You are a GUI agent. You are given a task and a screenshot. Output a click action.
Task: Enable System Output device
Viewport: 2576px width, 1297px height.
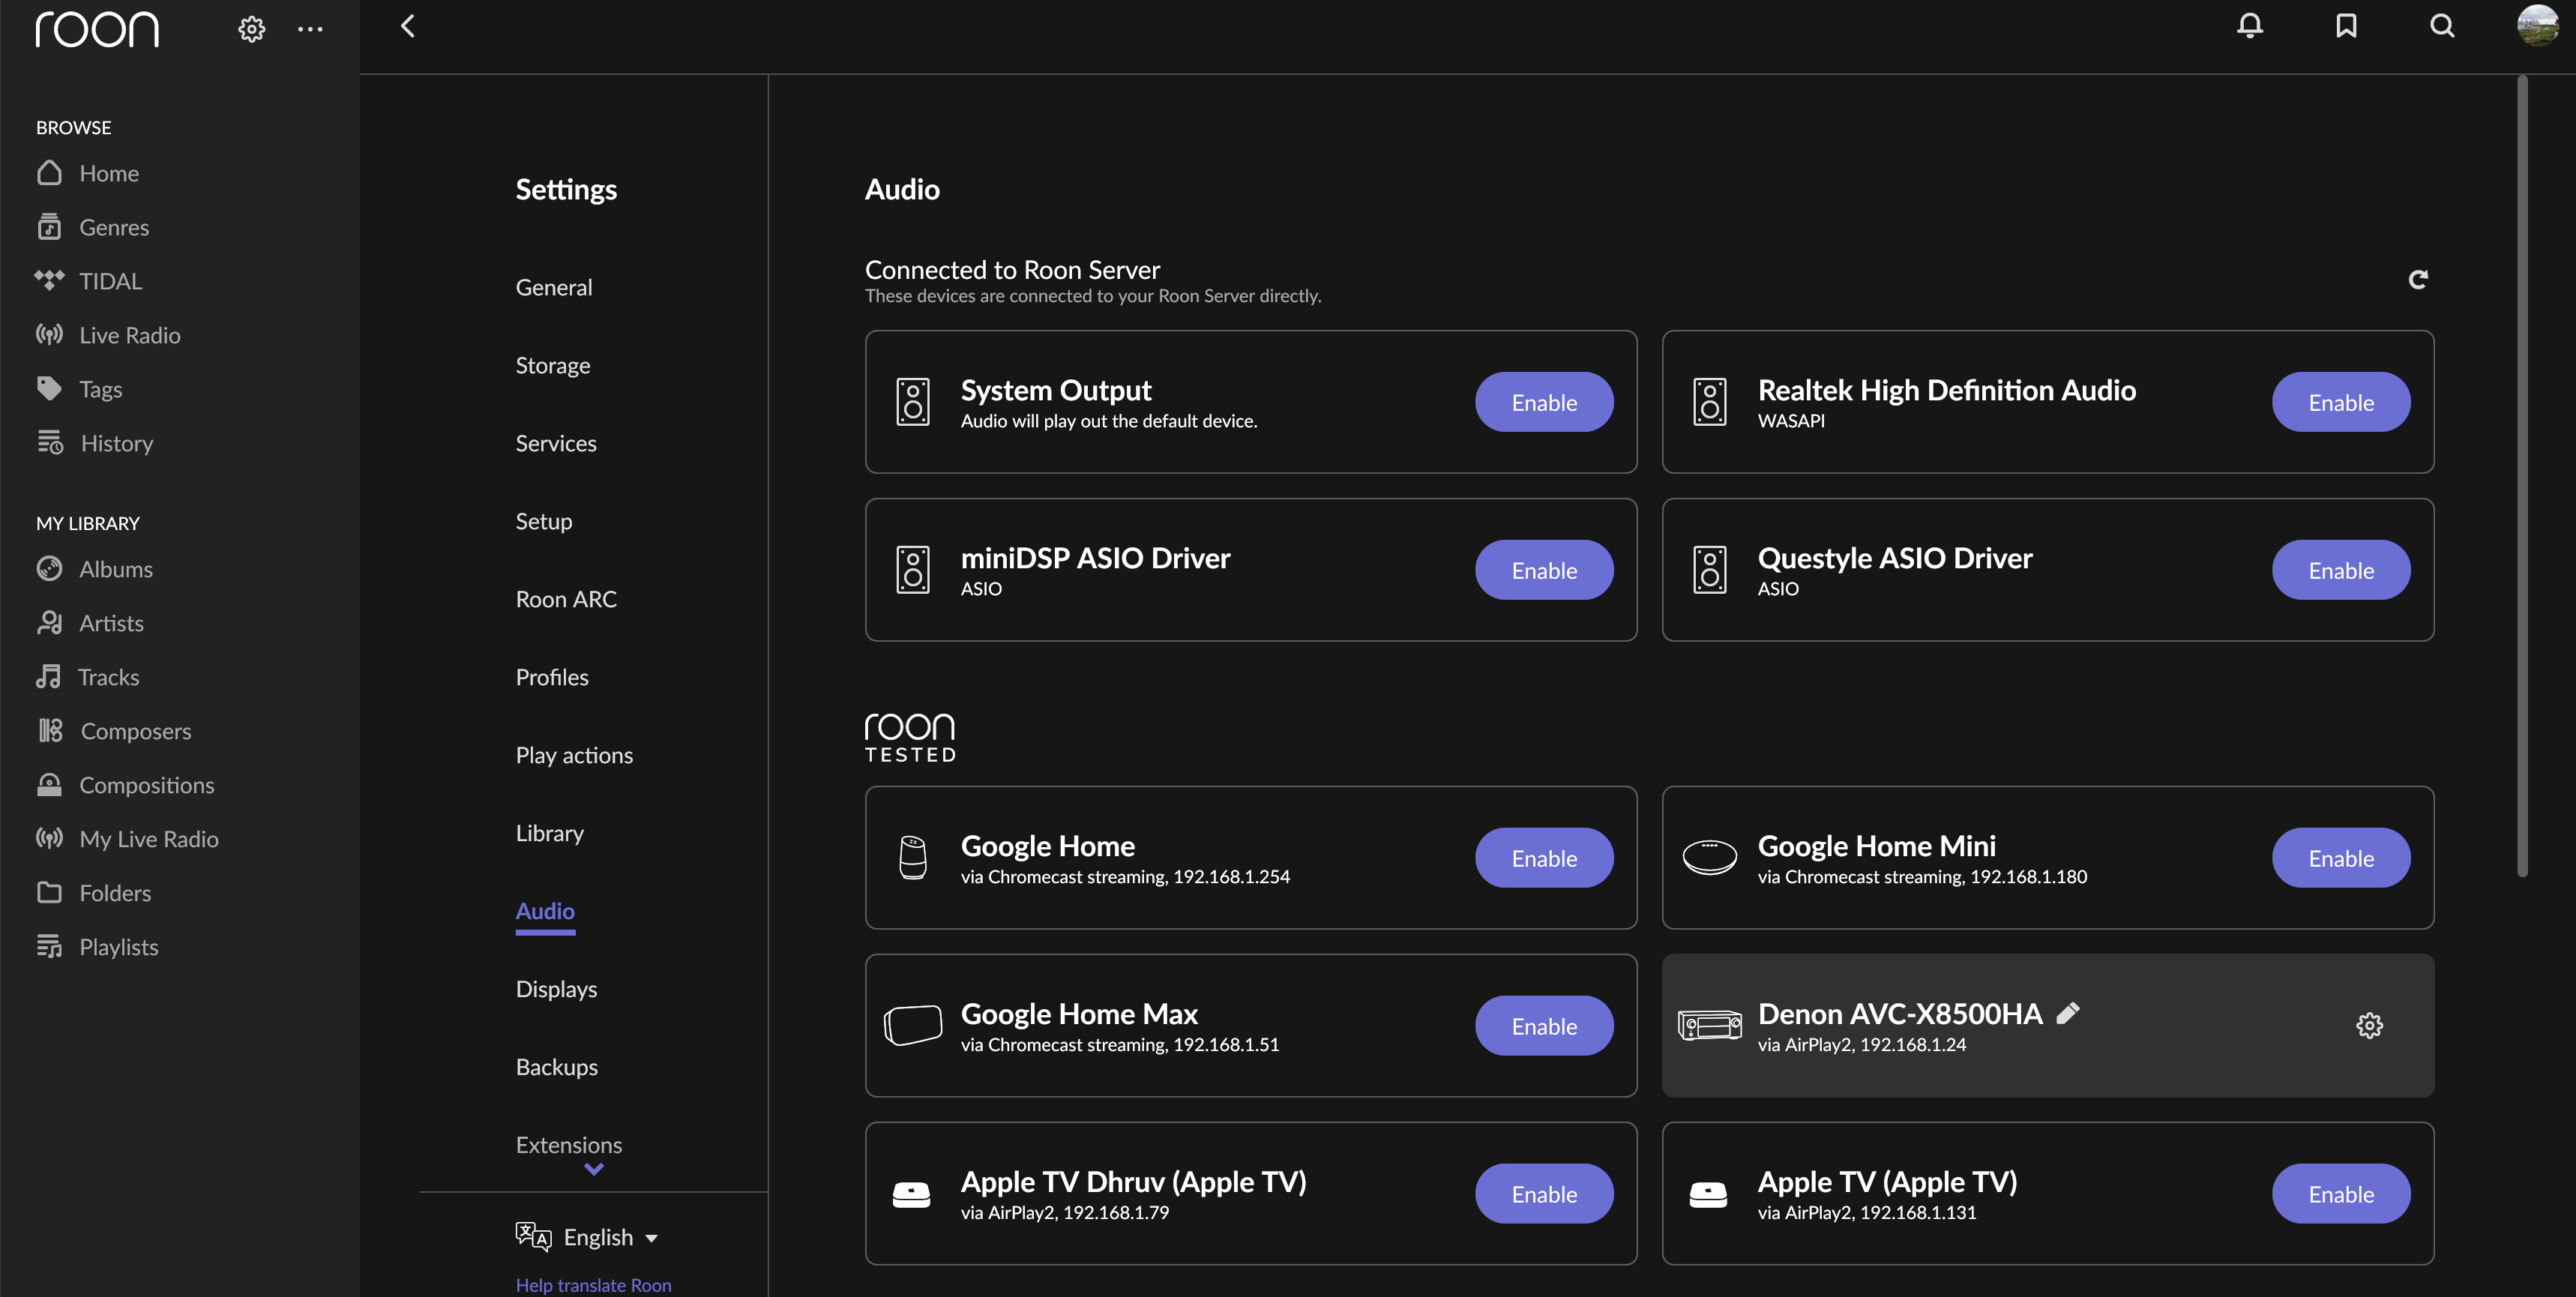pyautogui.click(x=1544, y=402)
